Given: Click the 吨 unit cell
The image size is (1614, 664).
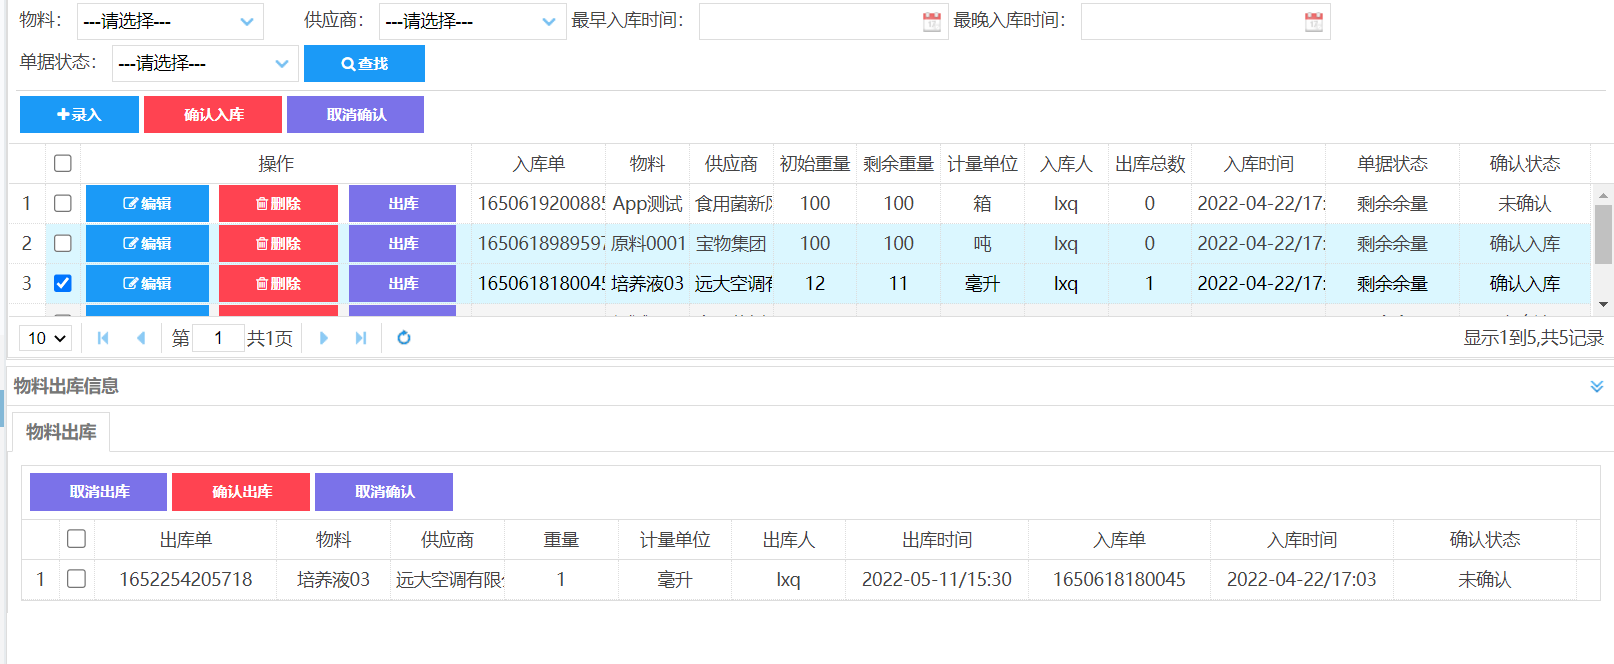Looking at the screenshot, I should (982, 243).
